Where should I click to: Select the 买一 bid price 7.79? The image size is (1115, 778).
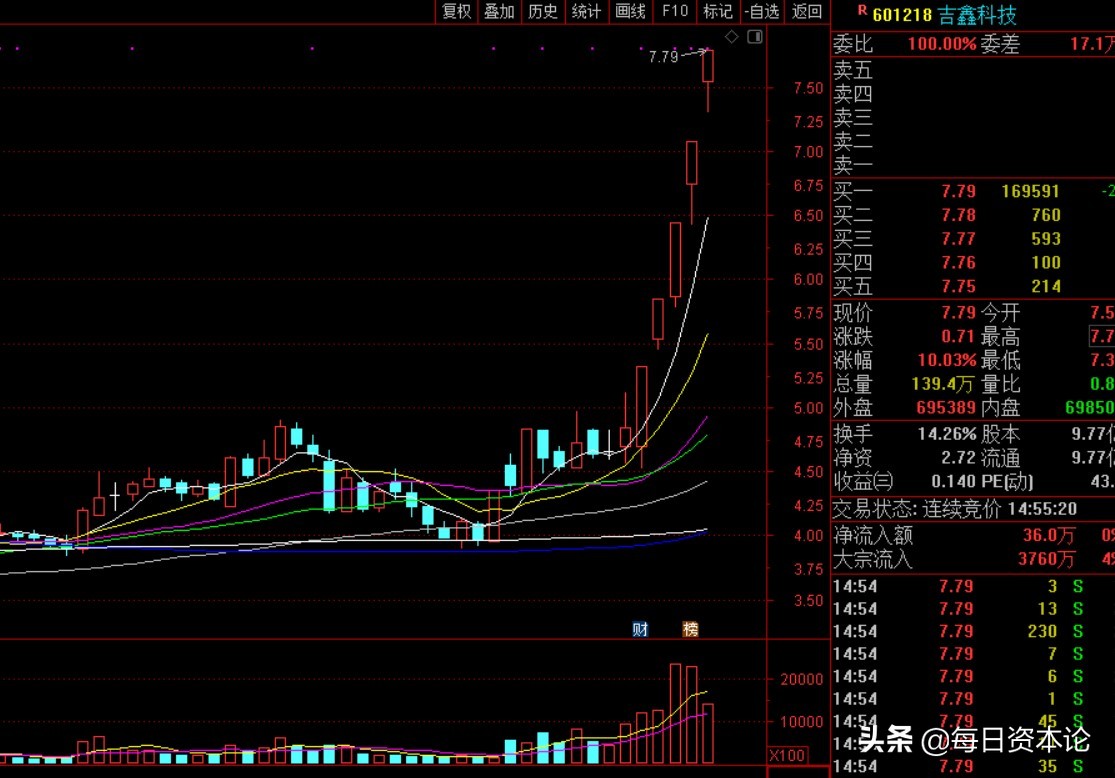tap(959, 191)
